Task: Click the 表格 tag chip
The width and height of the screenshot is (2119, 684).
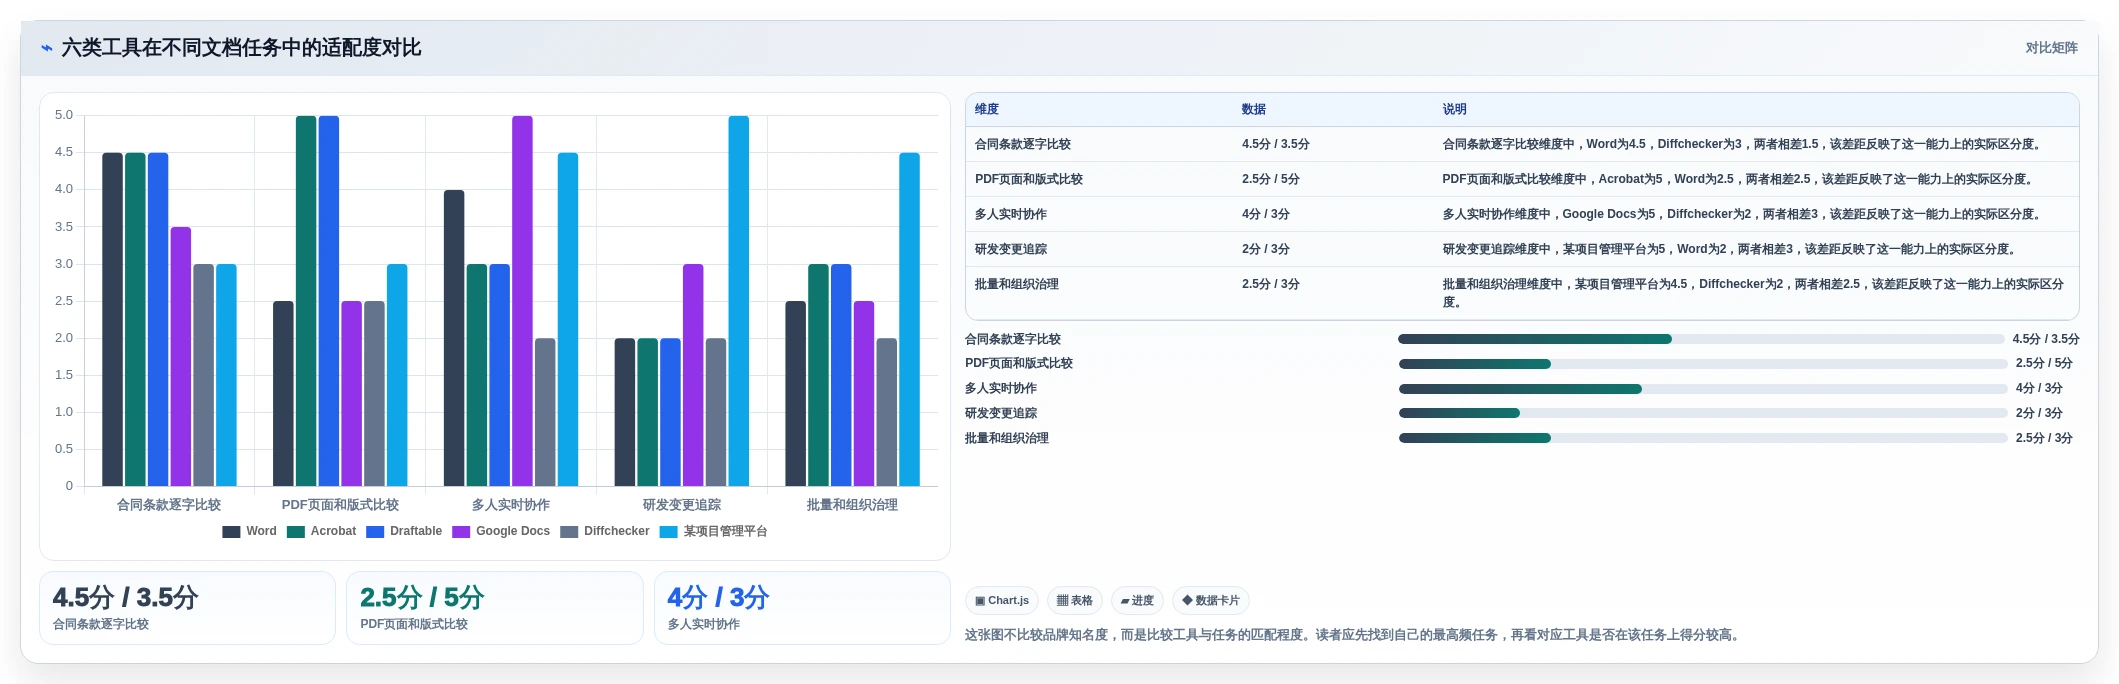Action: 1074,601
